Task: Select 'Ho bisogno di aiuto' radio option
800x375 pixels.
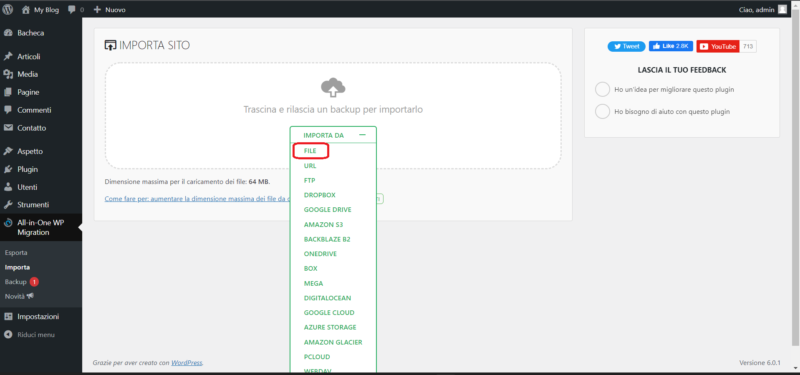Action: coord(603,111)
